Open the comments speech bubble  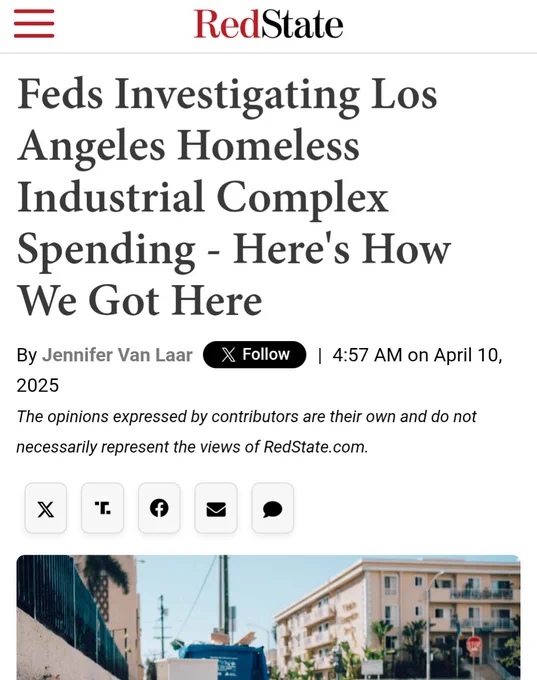point(273,508)
